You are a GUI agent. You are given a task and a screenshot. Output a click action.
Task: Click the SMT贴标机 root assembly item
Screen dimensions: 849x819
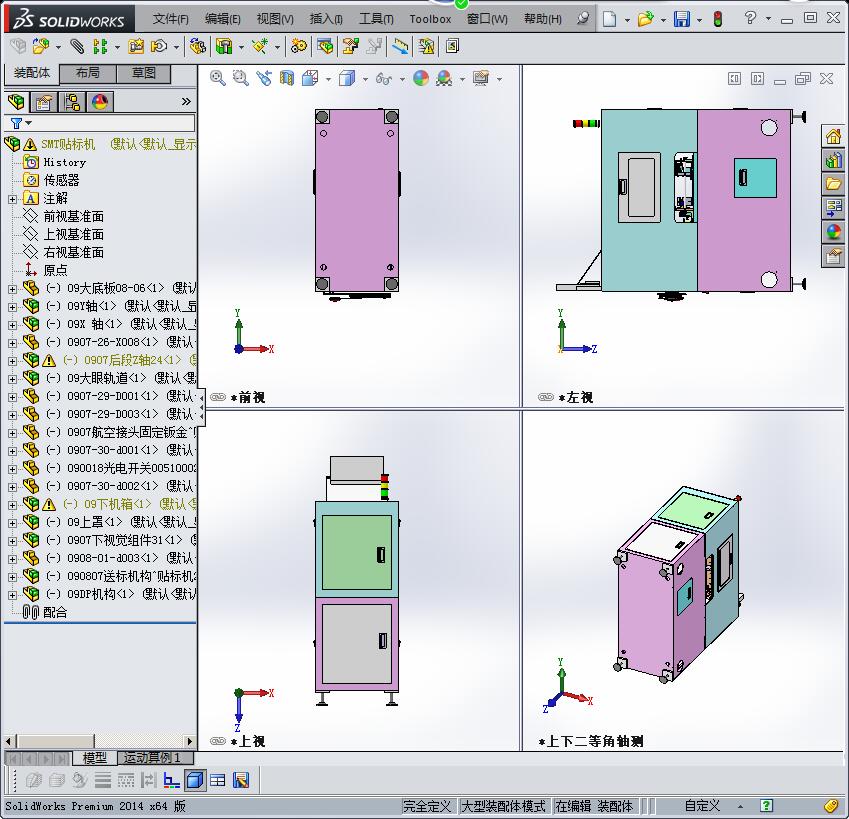(101, 145)
